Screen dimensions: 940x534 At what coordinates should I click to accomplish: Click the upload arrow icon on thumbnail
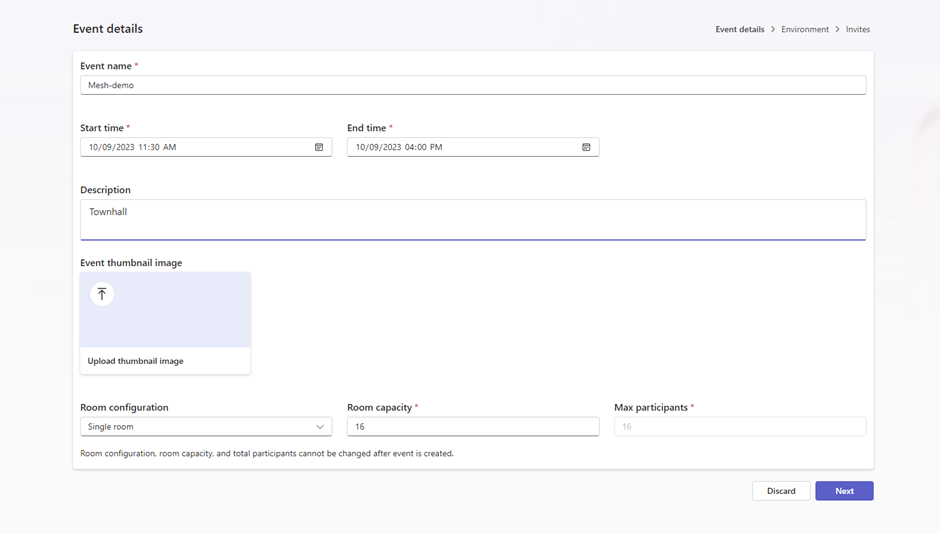102,294
